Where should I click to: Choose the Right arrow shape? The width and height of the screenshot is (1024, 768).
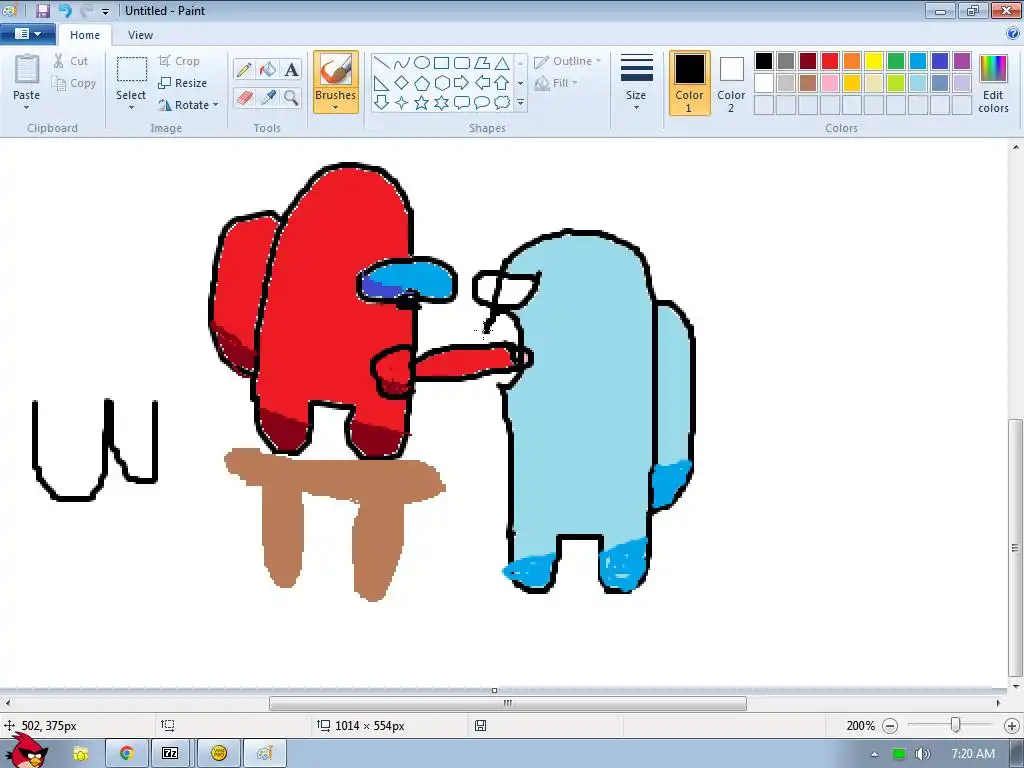(462, 83)
